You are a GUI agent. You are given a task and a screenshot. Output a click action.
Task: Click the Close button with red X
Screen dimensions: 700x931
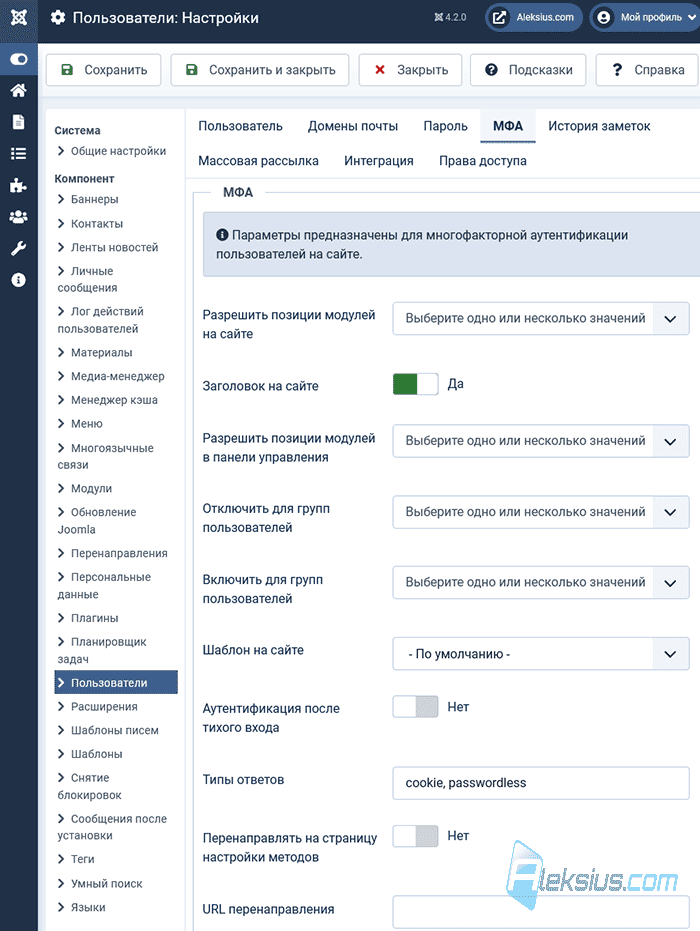410,70
